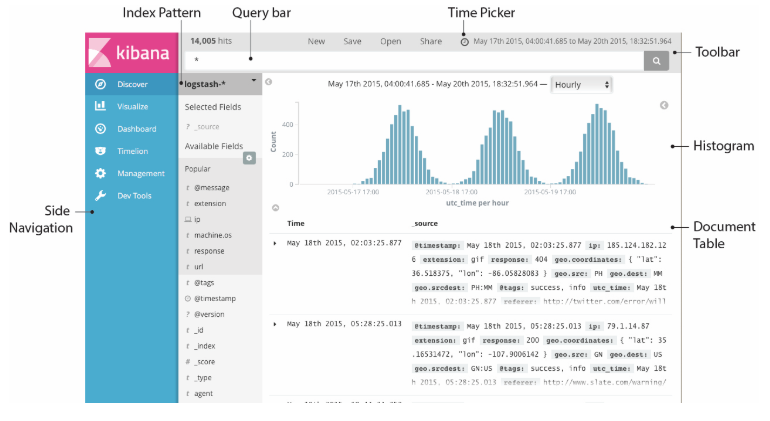Click the histogram date range heading
Image resolution: width=770 pixels, height=421 pixels.
[x=433, y=84]
